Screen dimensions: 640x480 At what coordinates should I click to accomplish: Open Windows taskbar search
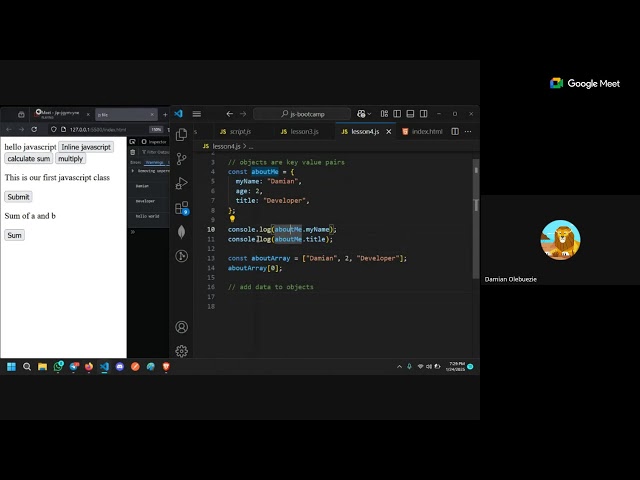[27, 367]
